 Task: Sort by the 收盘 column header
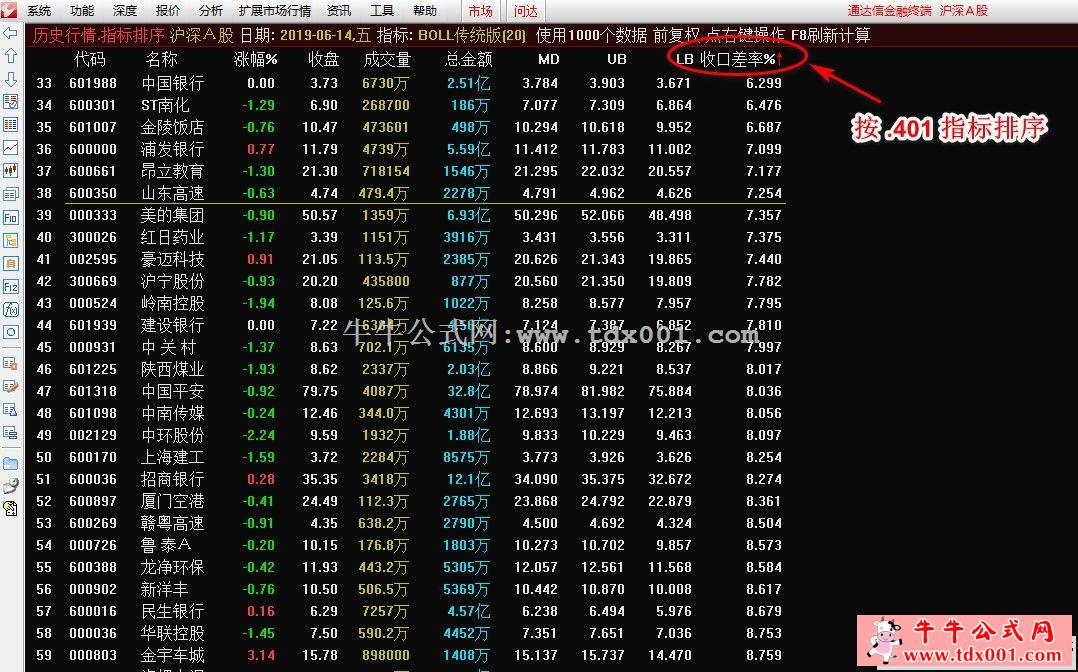tap(323, 59)
